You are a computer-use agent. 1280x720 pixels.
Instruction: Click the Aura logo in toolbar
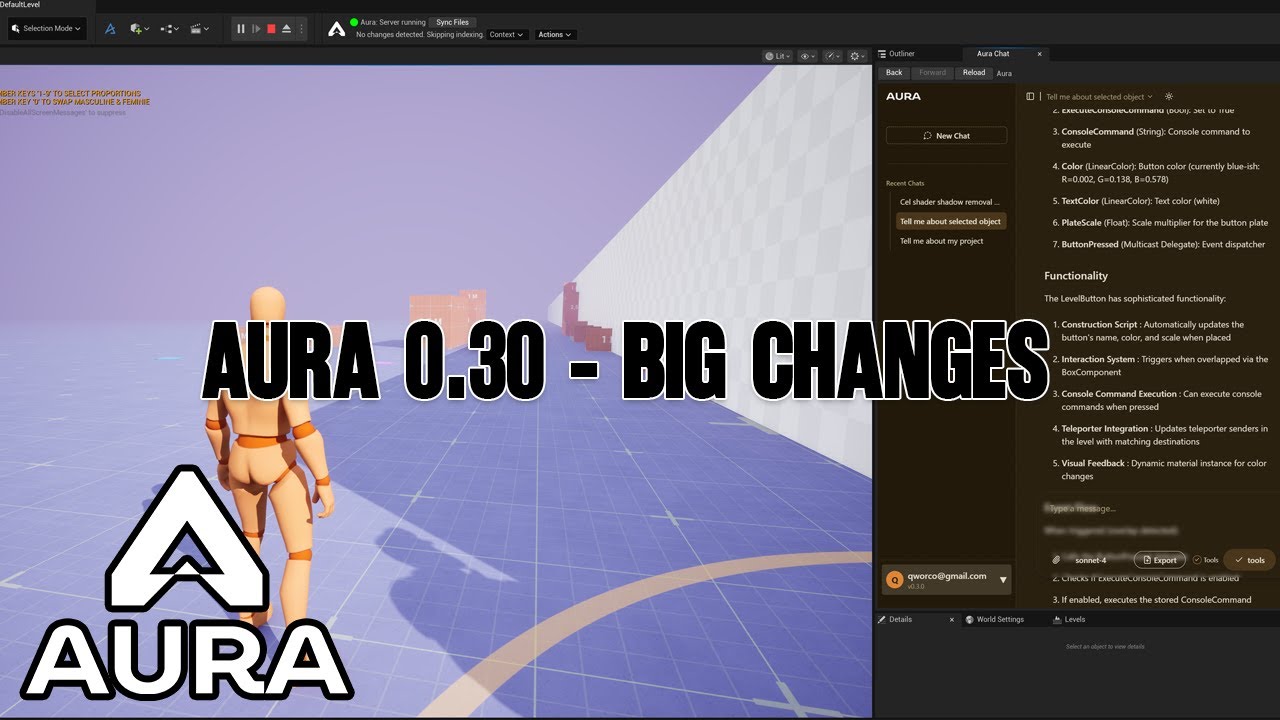tap(337, 29)
